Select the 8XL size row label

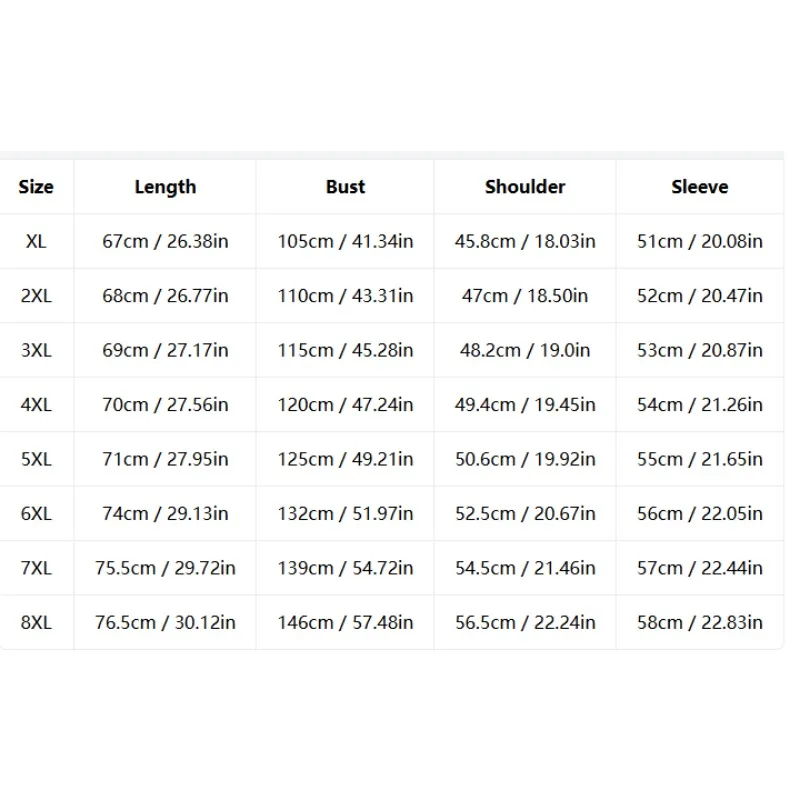point(36,622)
